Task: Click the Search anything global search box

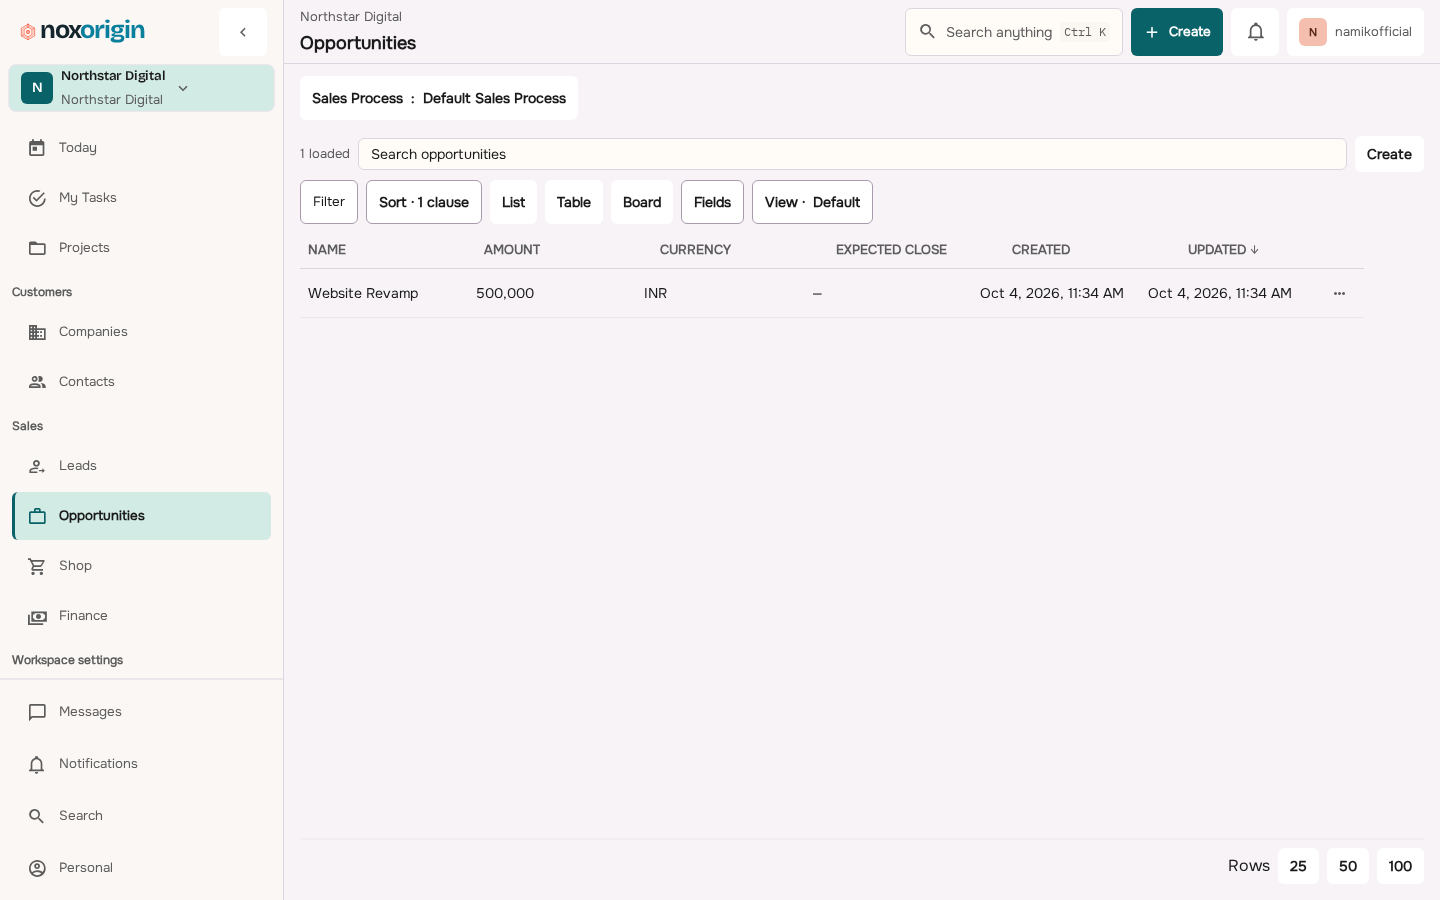Action: pos(1014,32)
